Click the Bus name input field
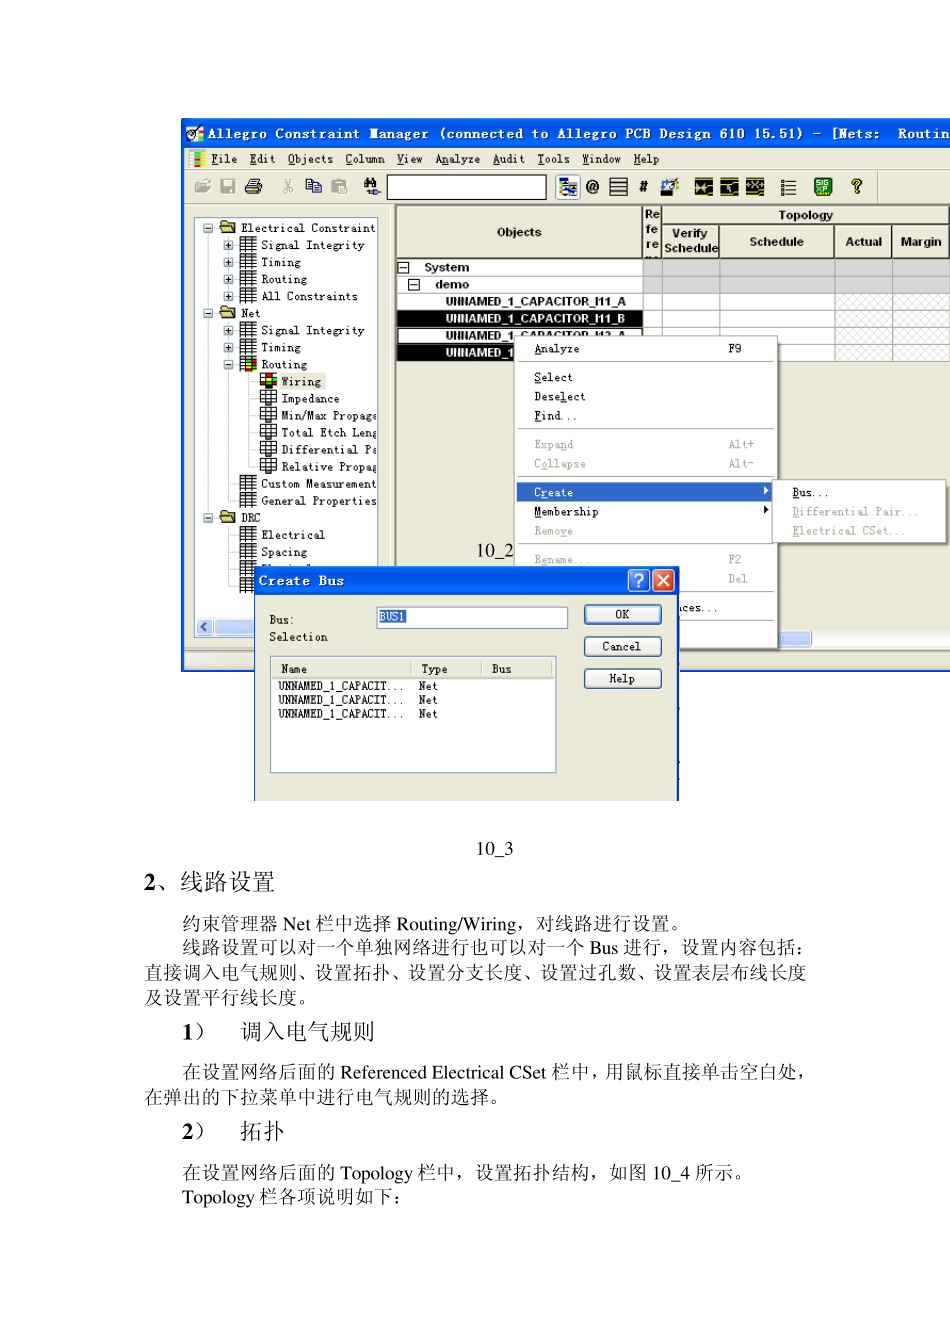 [472, 617]
